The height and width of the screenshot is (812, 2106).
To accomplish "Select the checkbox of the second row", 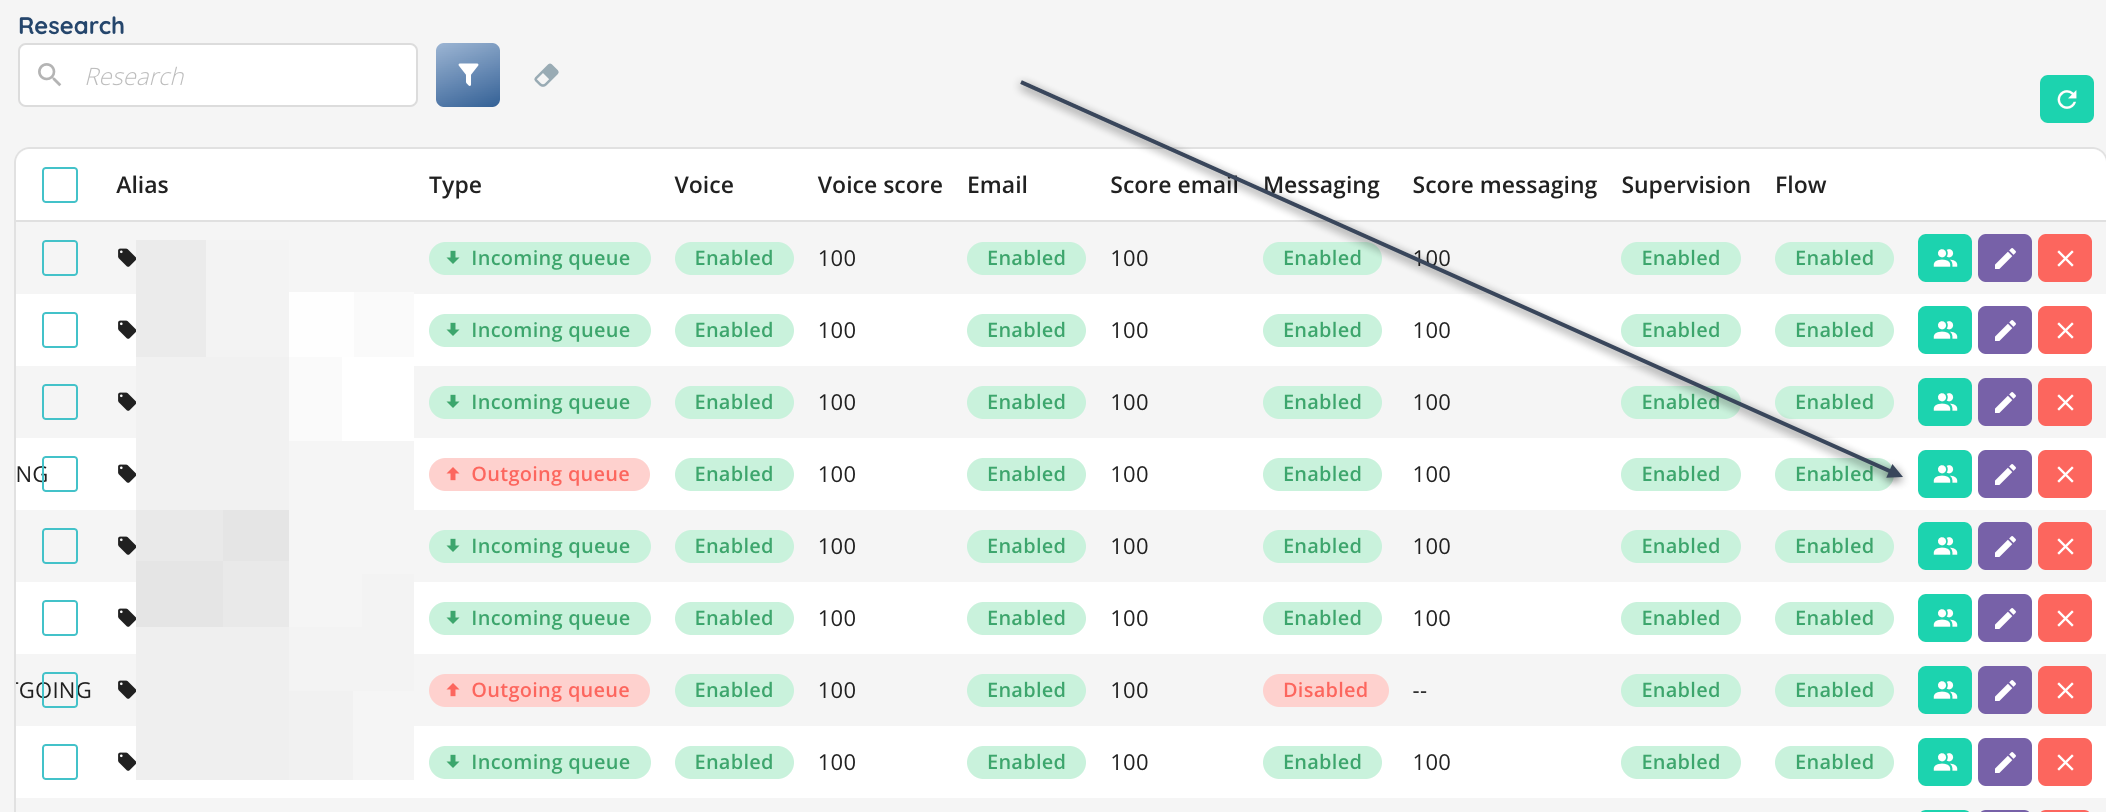I will (x=60, y=330).
